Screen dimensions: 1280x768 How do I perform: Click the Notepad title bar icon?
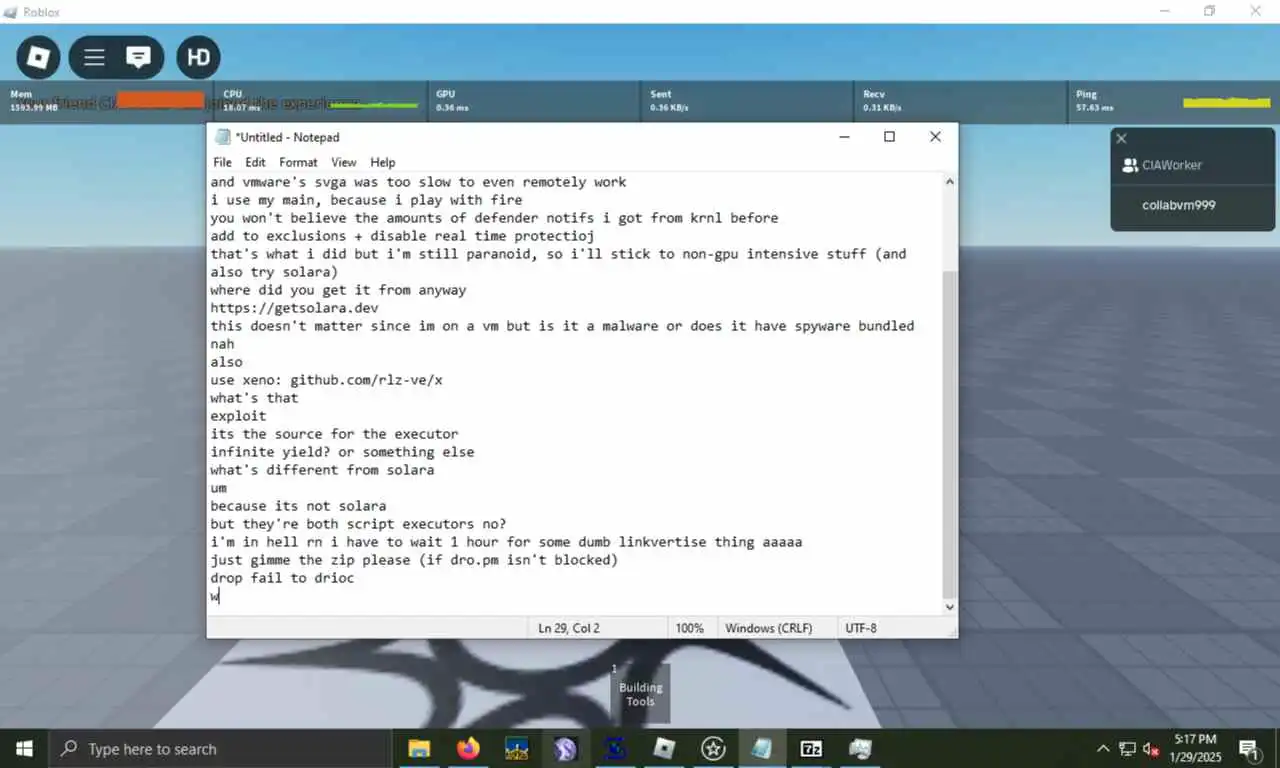pos(222,137)
